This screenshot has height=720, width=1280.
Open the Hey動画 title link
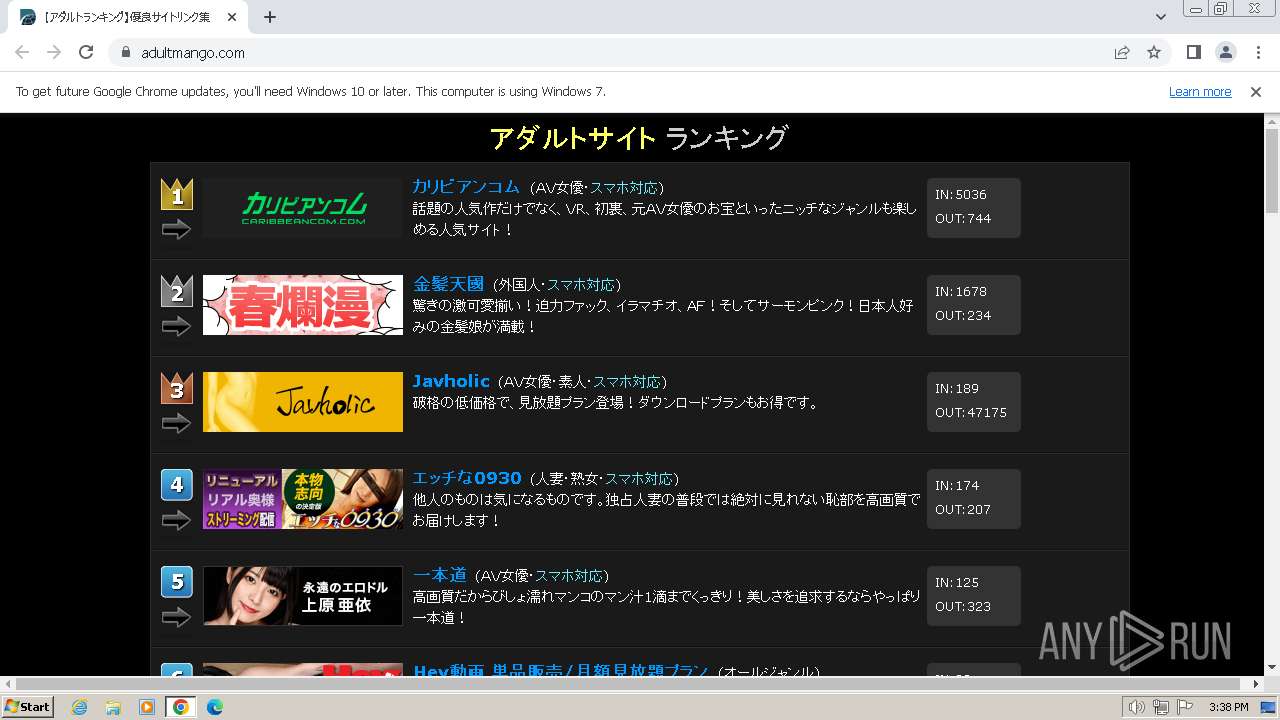pyautogui.click(x=561, y=671)
